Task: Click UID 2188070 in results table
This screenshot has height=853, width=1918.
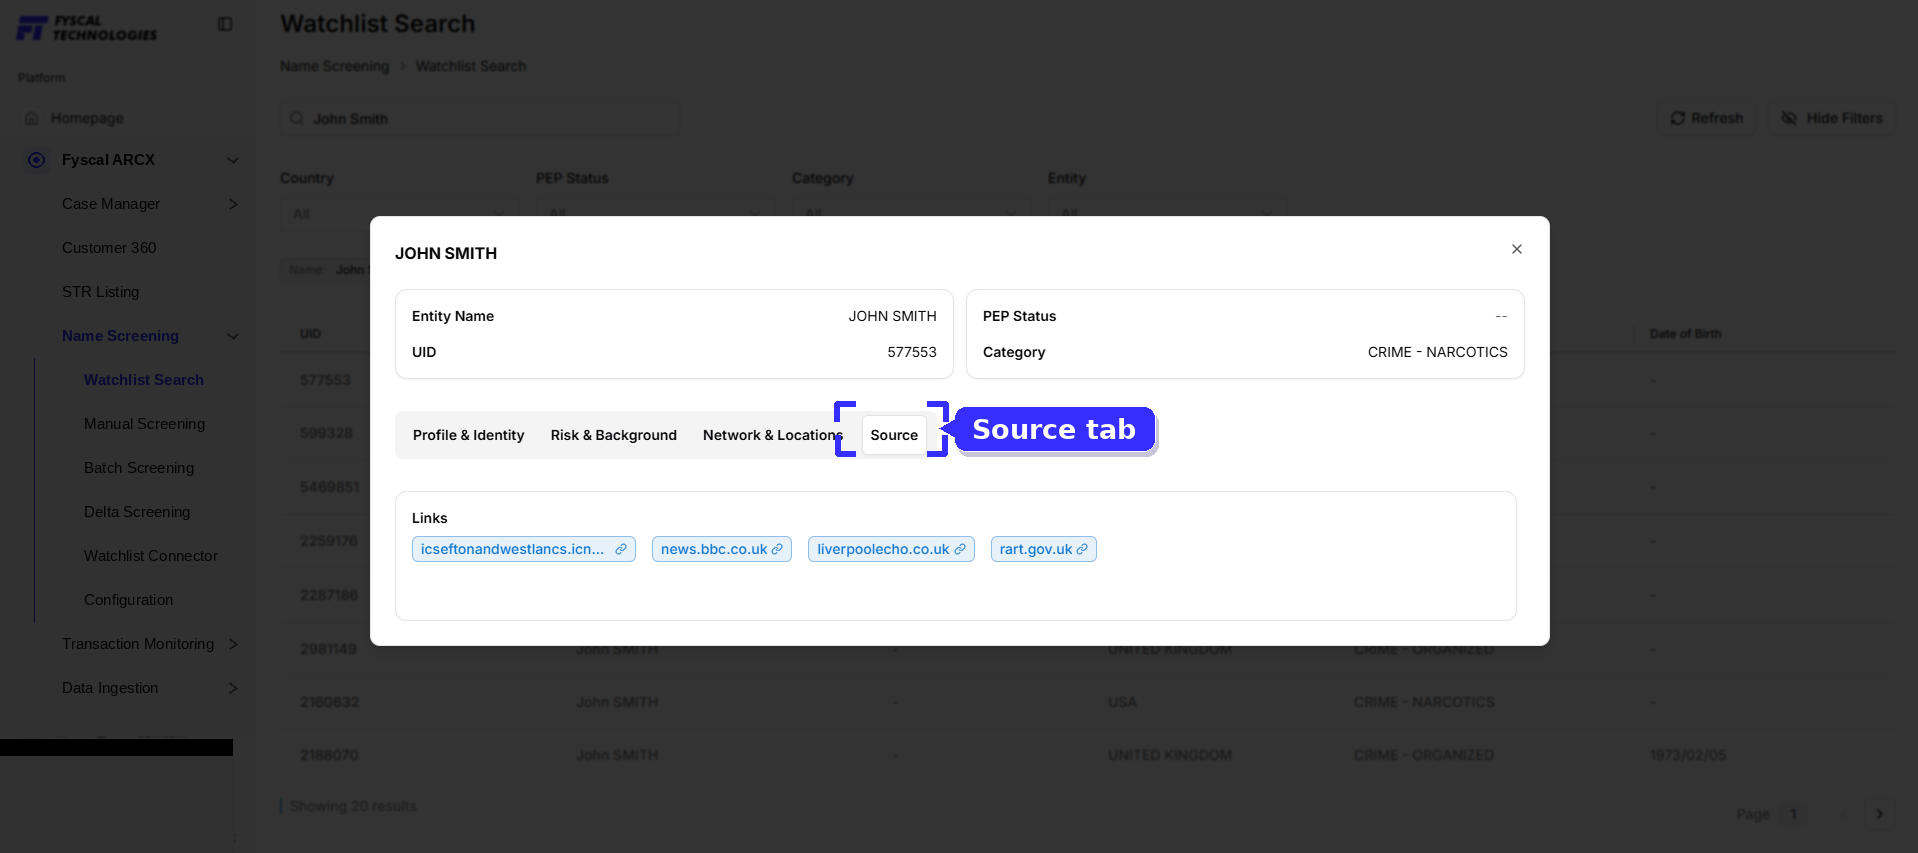Action: (329, 755)
